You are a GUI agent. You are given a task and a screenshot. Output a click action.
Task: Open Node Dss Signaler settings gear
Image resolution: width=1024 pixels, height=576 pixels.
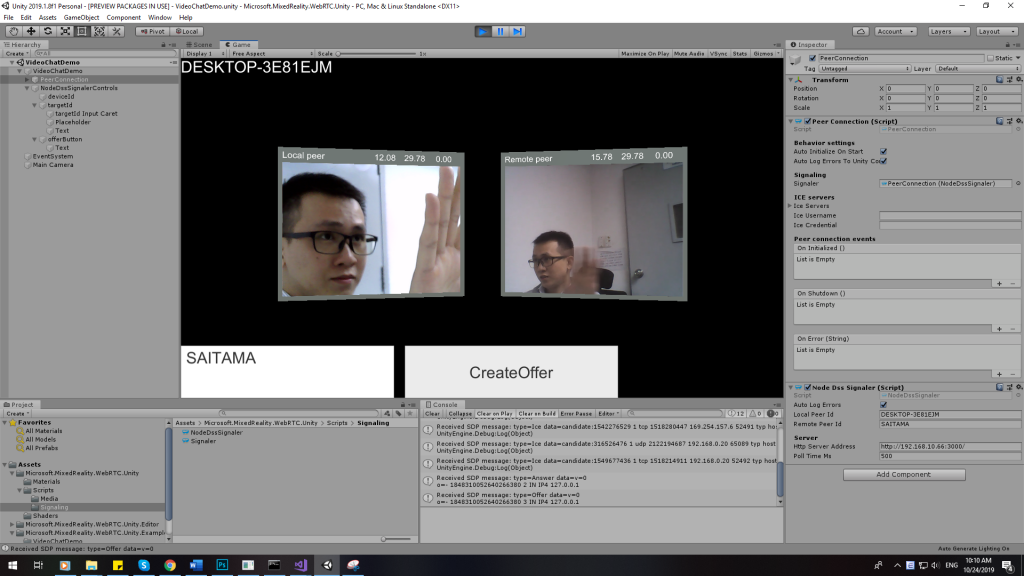(x=1019, y=388)
